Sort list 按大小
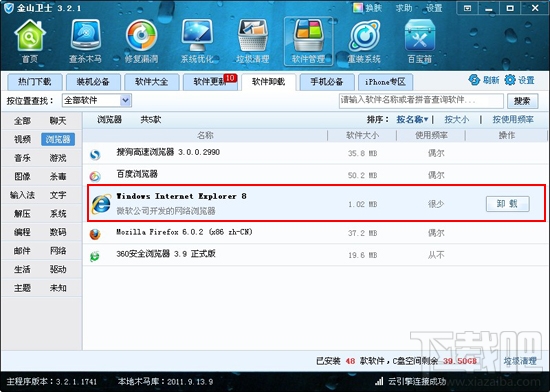 pos(457,120)
